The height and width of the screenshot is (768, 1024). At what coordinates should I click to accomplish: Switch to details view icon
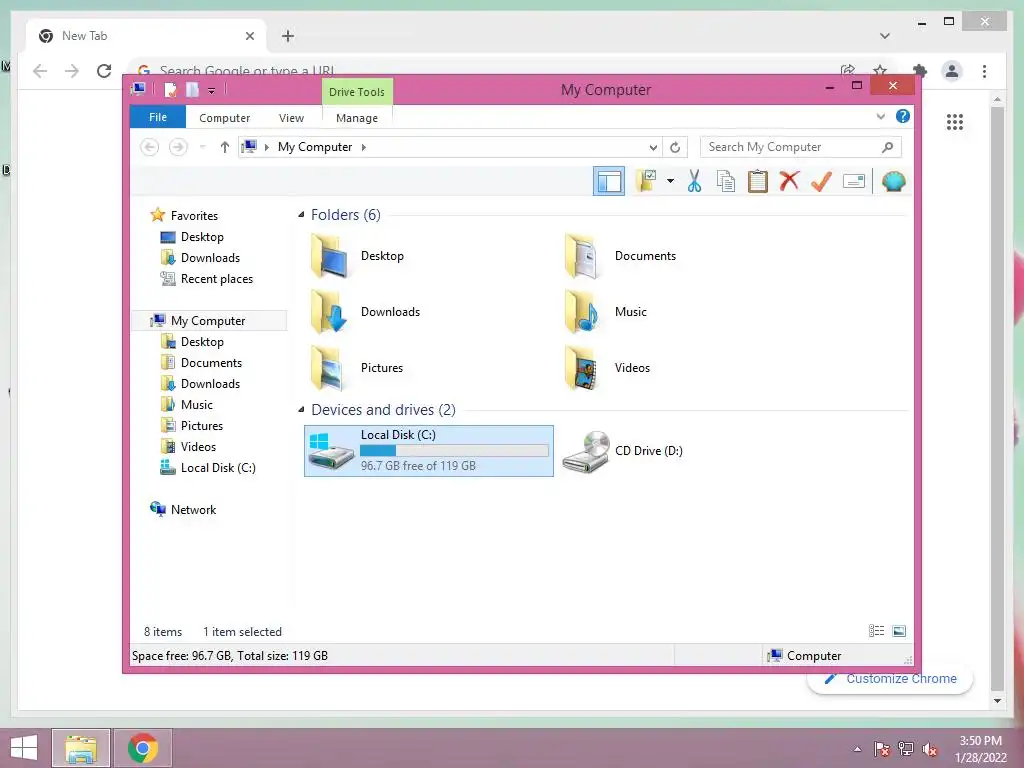(x=876, y=630)
